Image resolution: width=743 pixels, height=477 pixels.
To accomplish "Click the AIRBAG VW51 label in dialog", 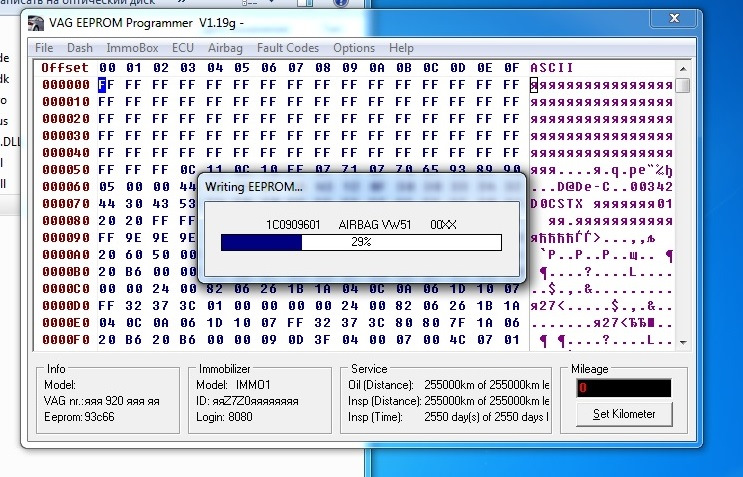I will coord(375,225).
